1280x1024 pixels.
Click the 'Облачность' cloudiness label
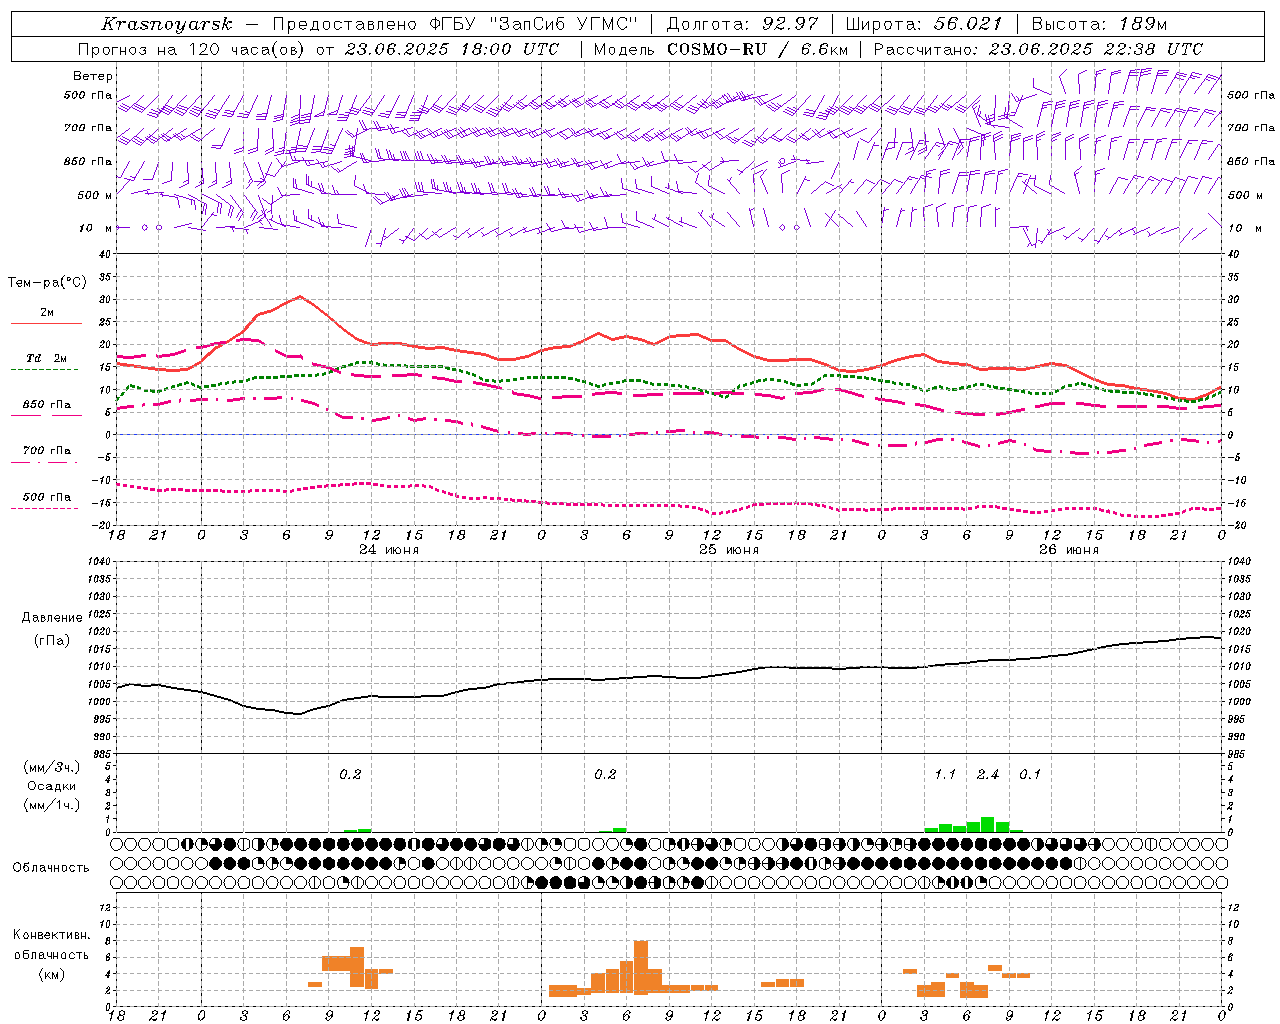tap(51, 868)
